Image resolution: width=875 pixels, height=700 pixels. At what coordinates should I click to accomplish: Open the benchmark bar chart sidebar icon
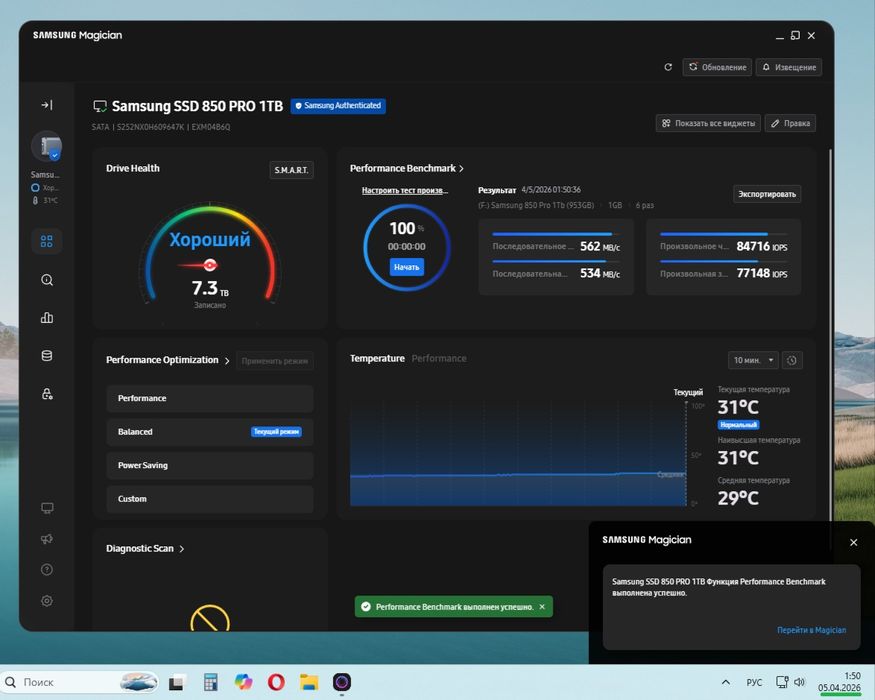tap(47, 318)
